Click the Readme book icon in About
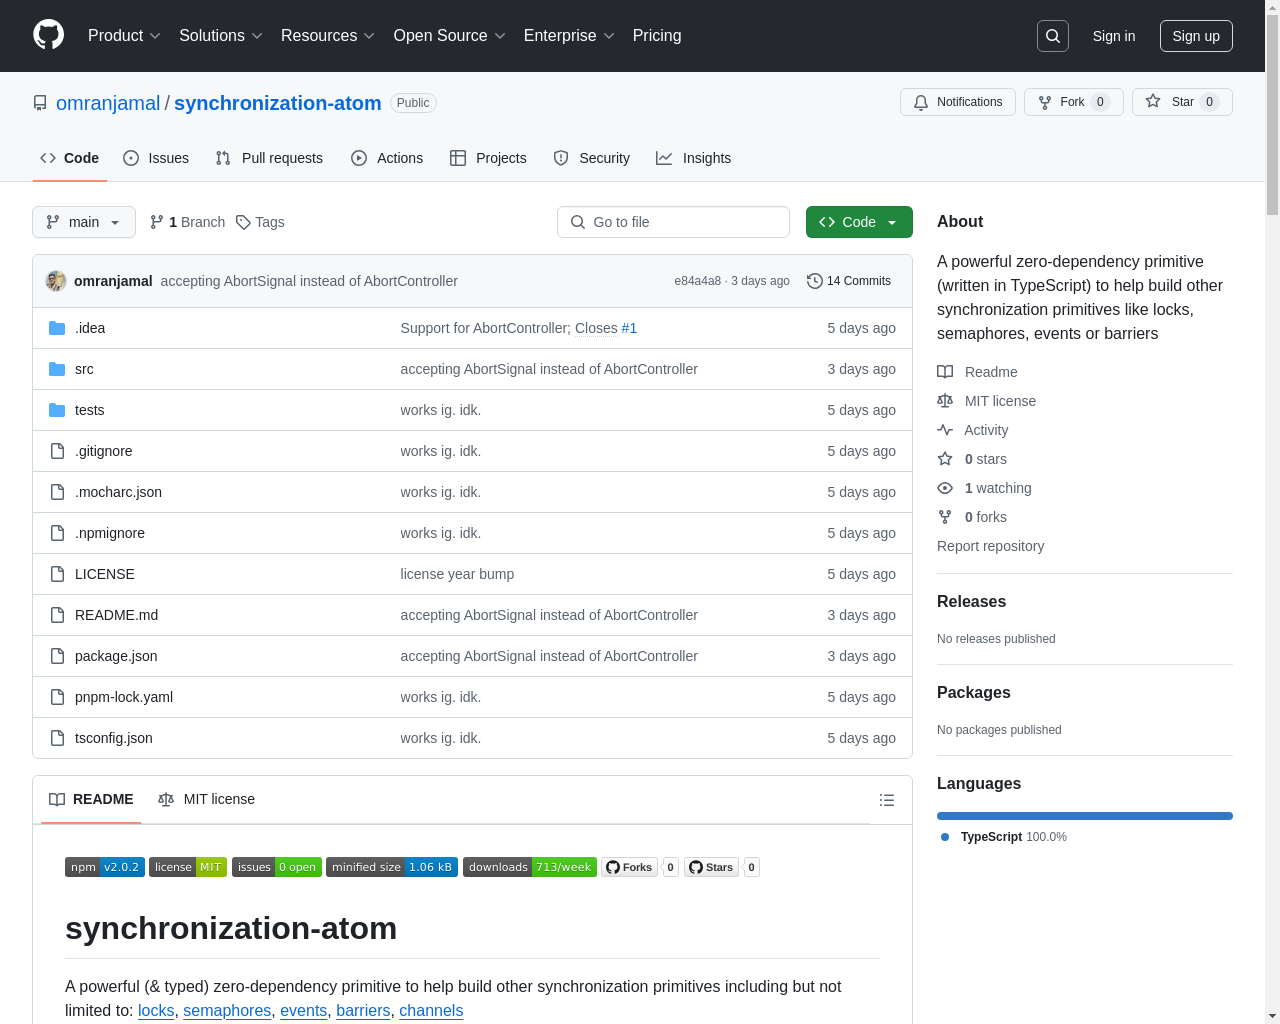The image size is (1280, 1024). (945, 372)
